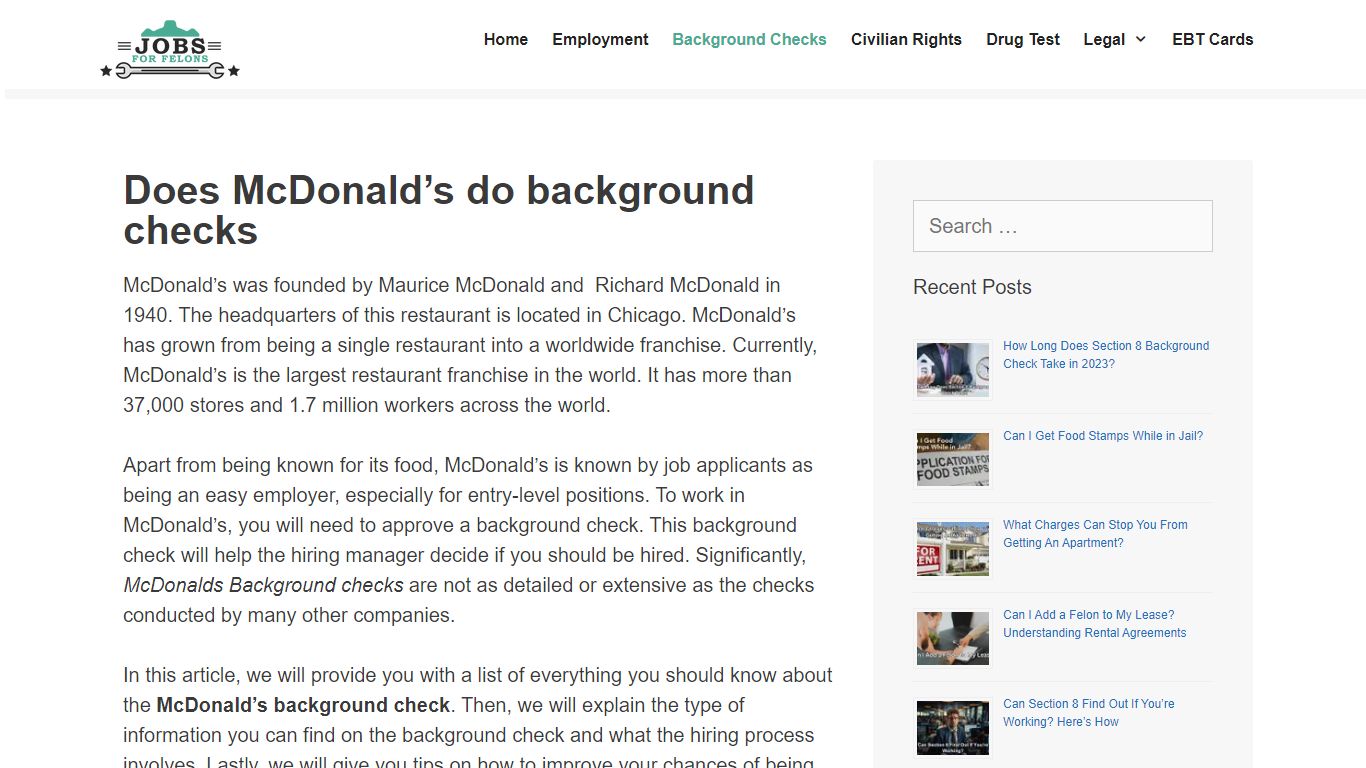The height and width of the screenshot is (768, 1366).
Task: Click the Food Stamps application thumbnail
Action: point(953,459)
